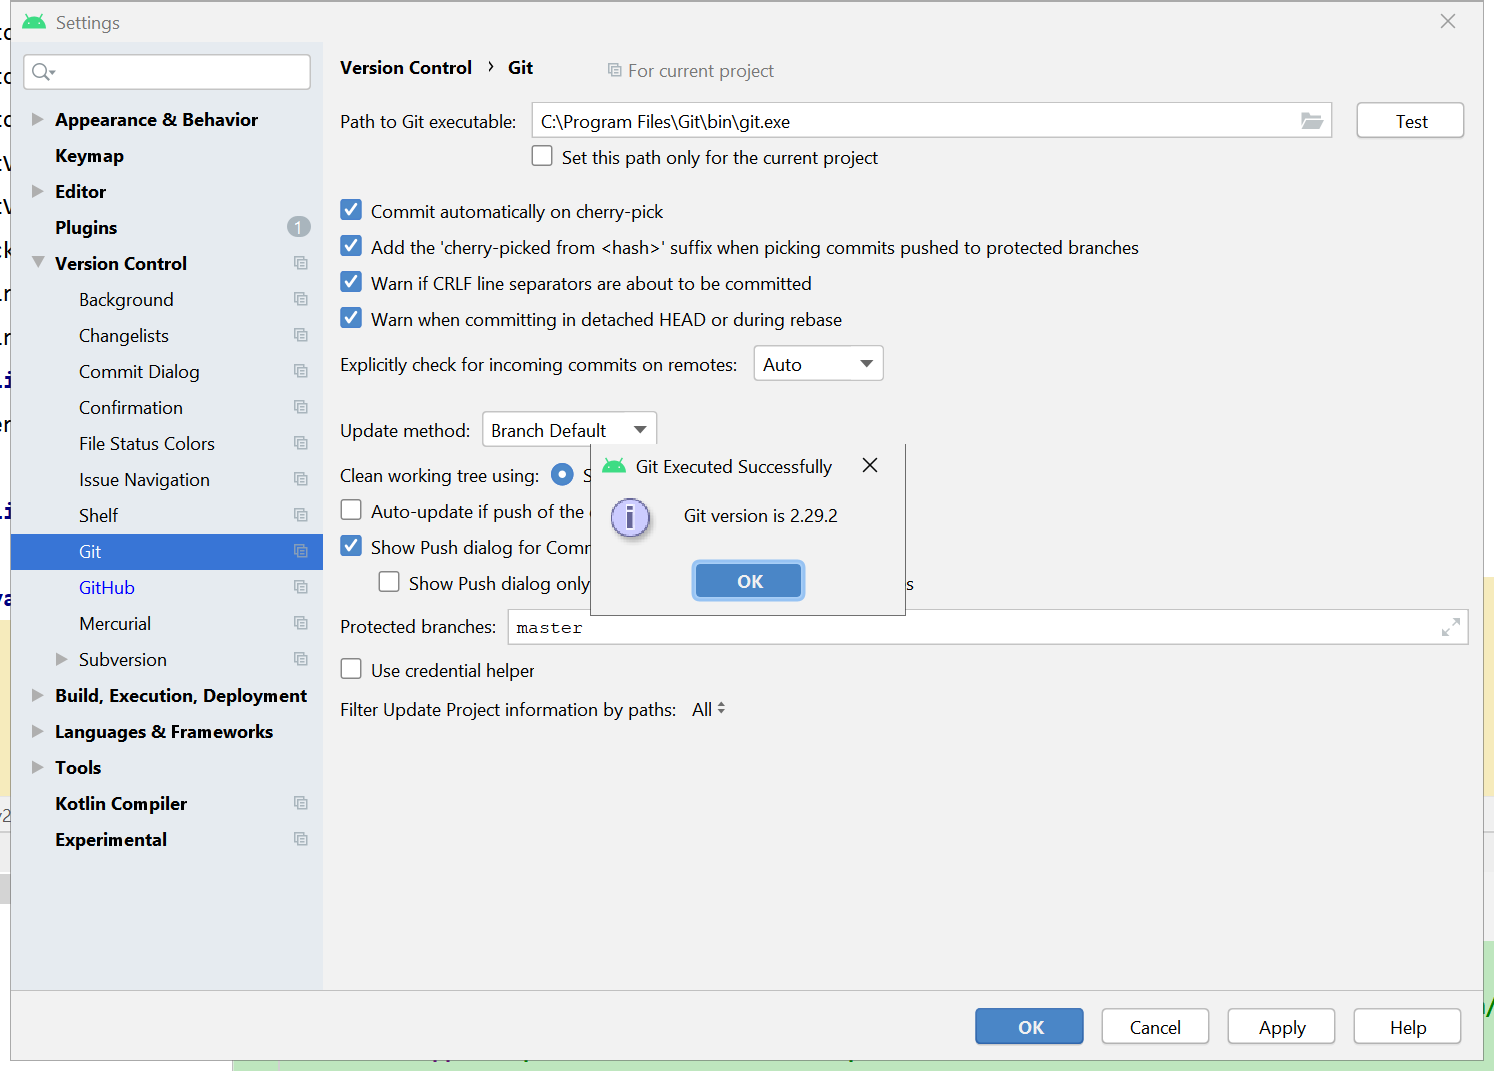This screenshot has width=1494, height=1071.
Task: Click the project-level icon beside Kotlin Compiler
Action: point(301,803)
